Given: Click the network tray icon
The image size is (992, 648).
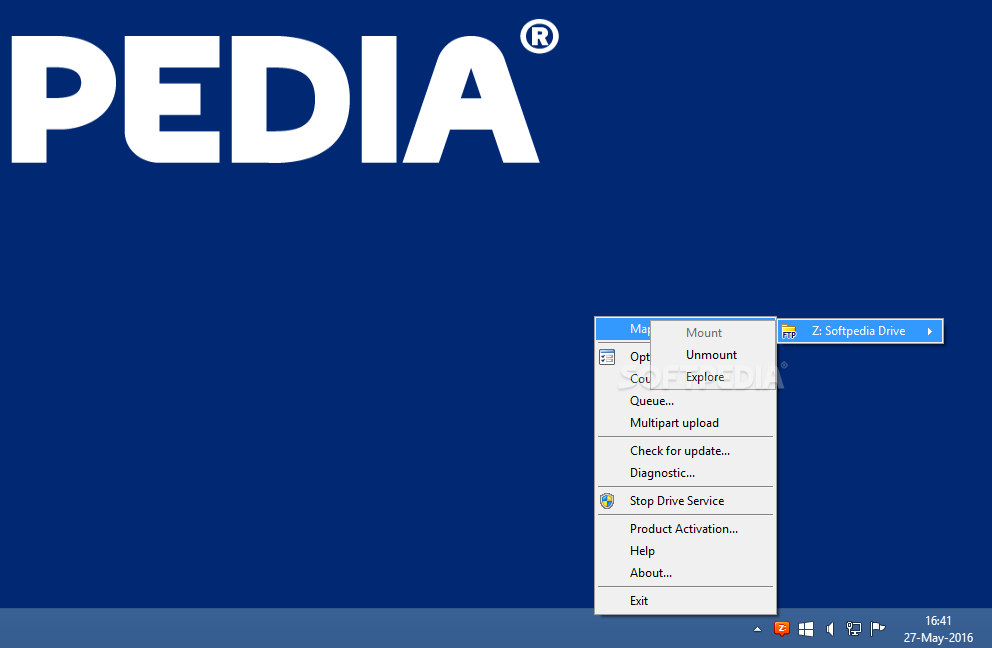Looking at the screenshot, I should click(x=854, y=629).
